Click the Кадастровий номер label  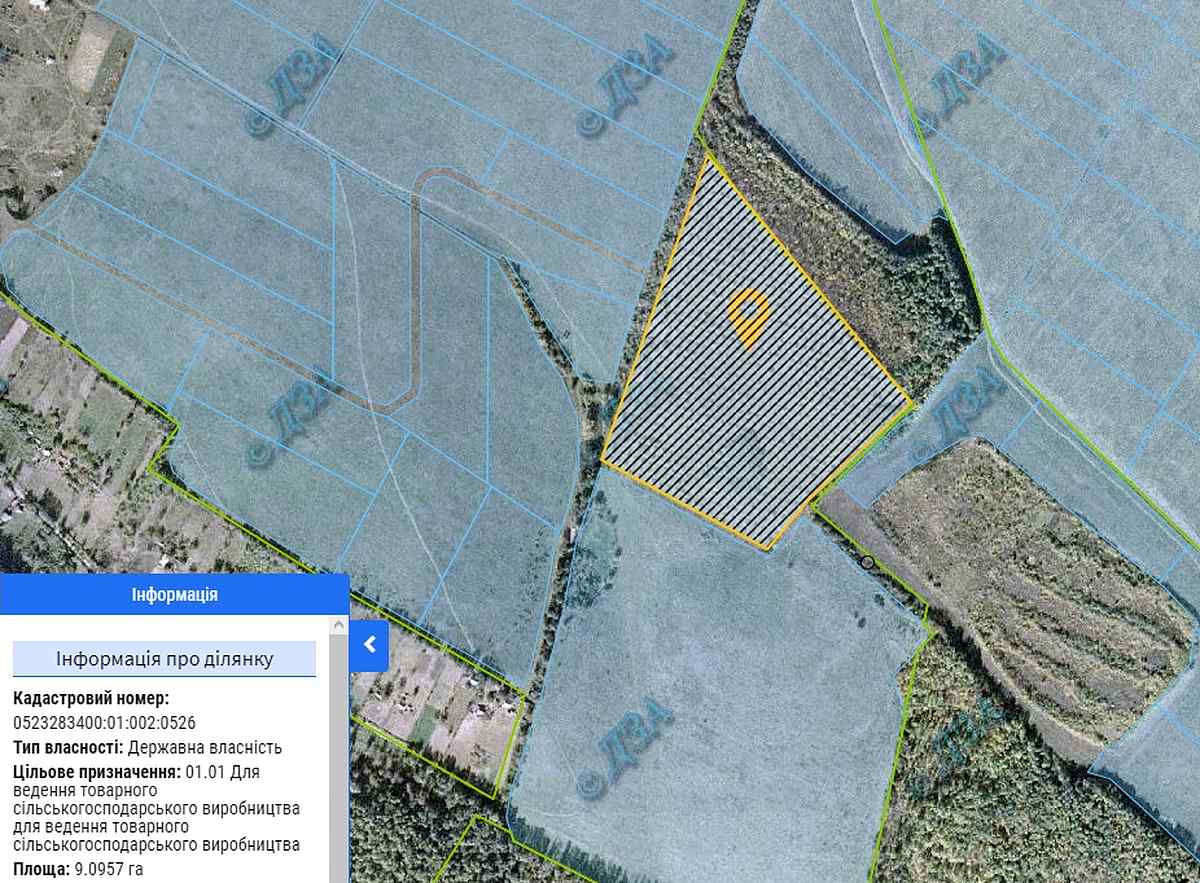[91, 698]
